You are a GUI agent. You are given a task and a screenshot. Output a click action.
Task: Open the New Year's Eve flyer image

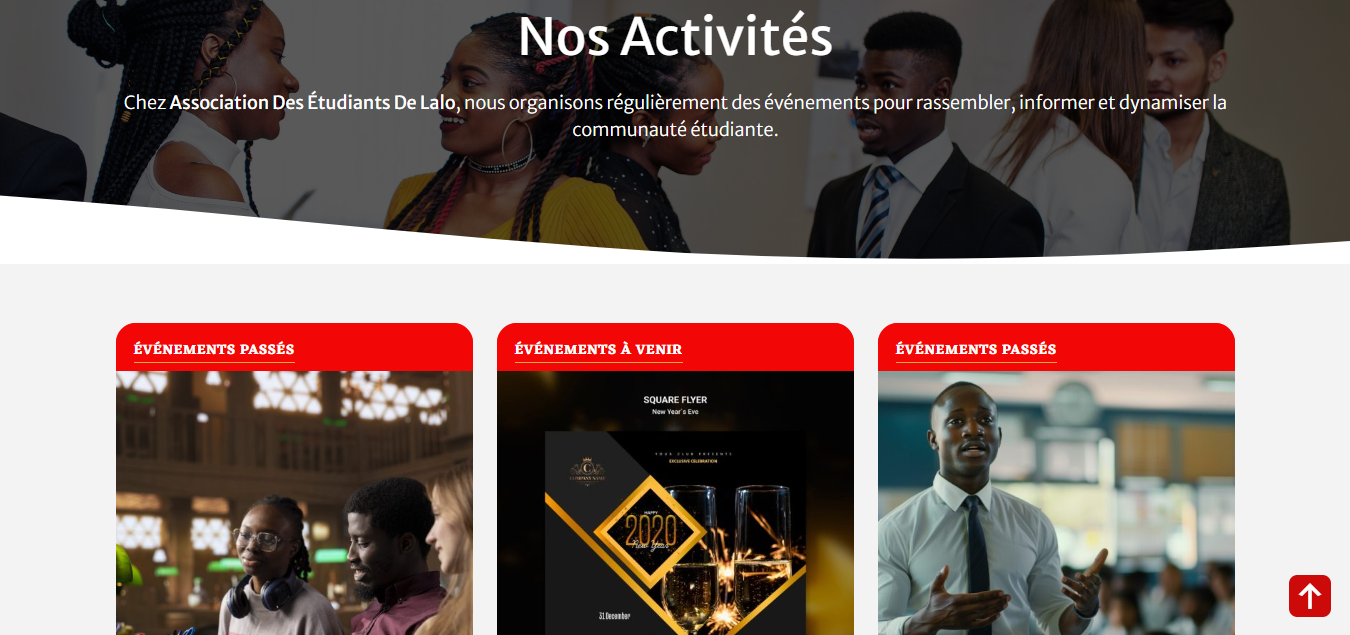675,503
